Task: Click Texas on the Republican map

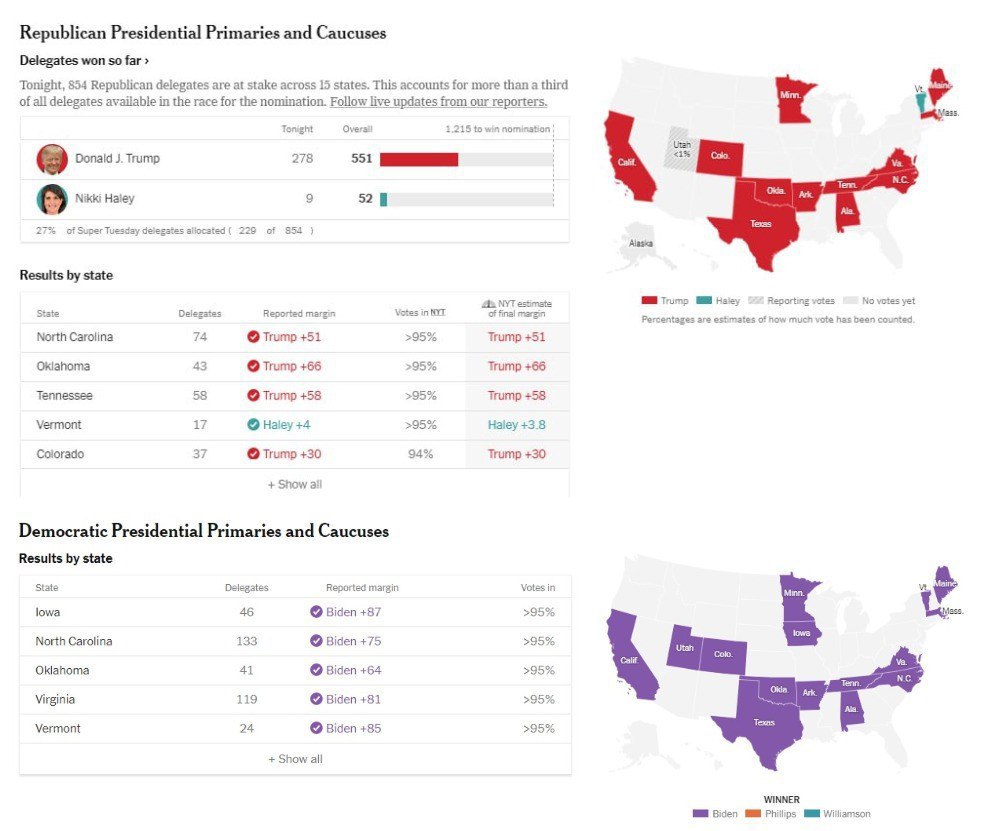Action: [761, 223]
